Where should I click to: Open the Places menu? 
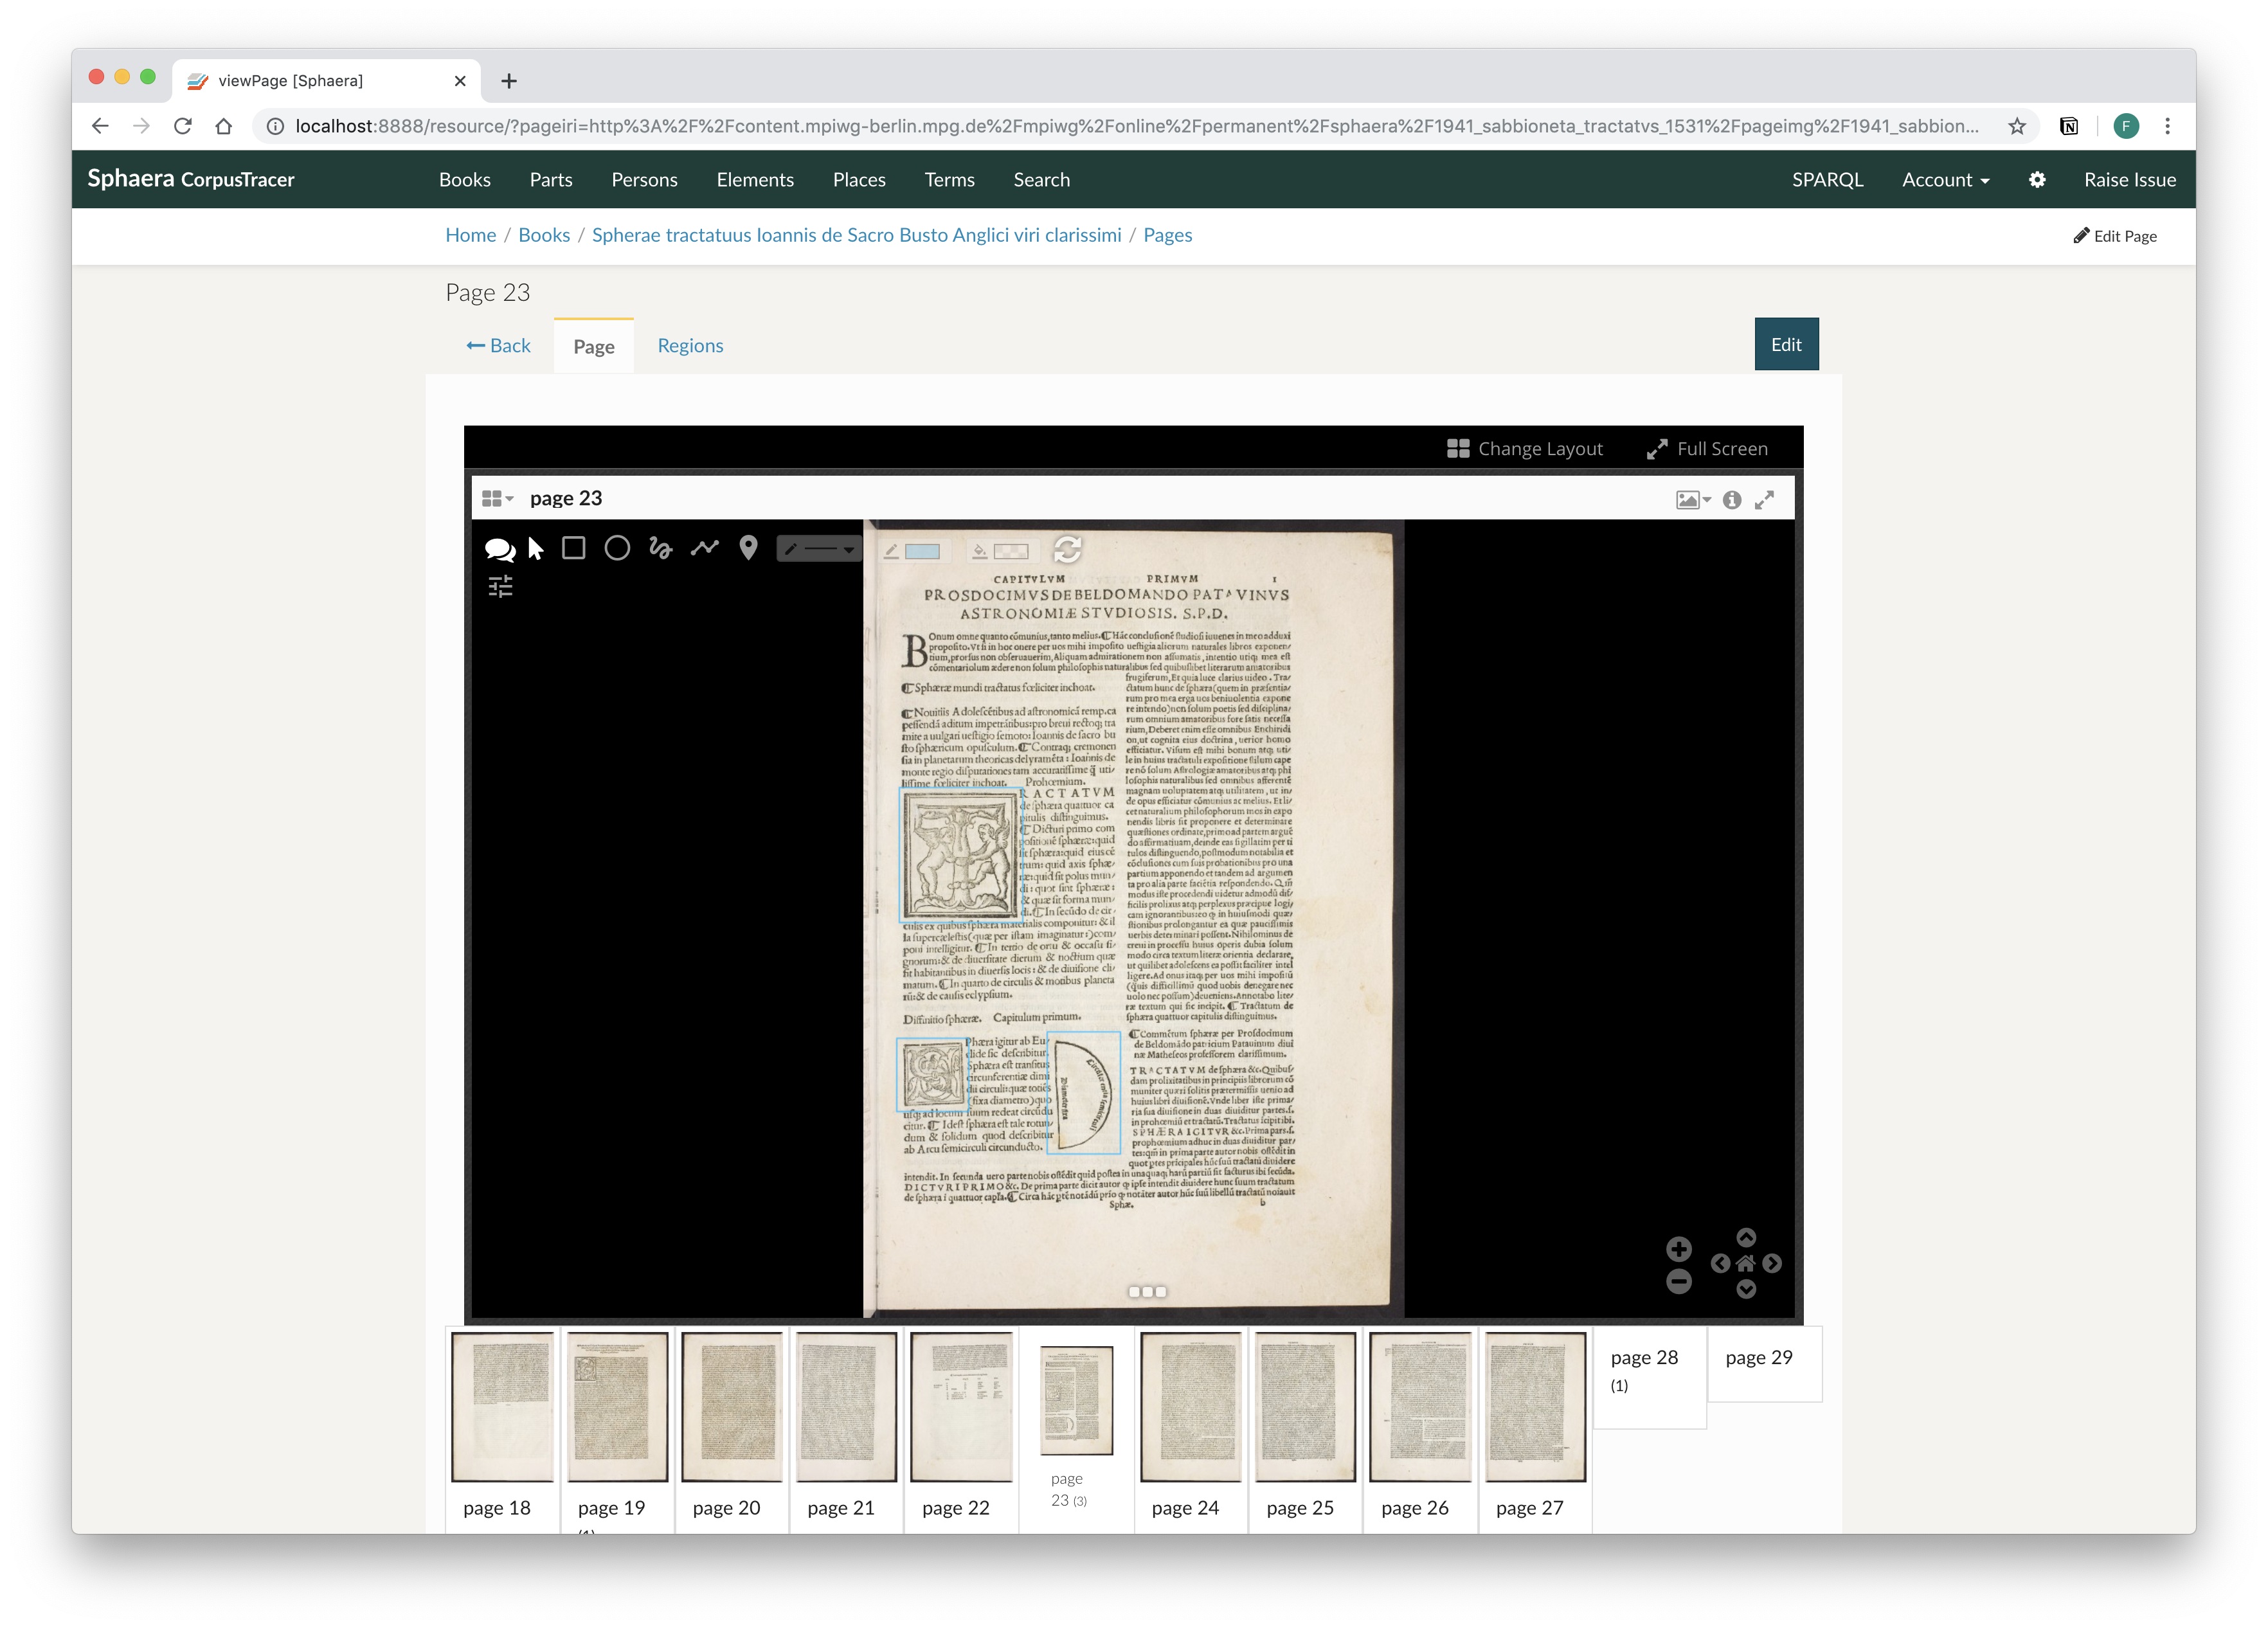859,179
